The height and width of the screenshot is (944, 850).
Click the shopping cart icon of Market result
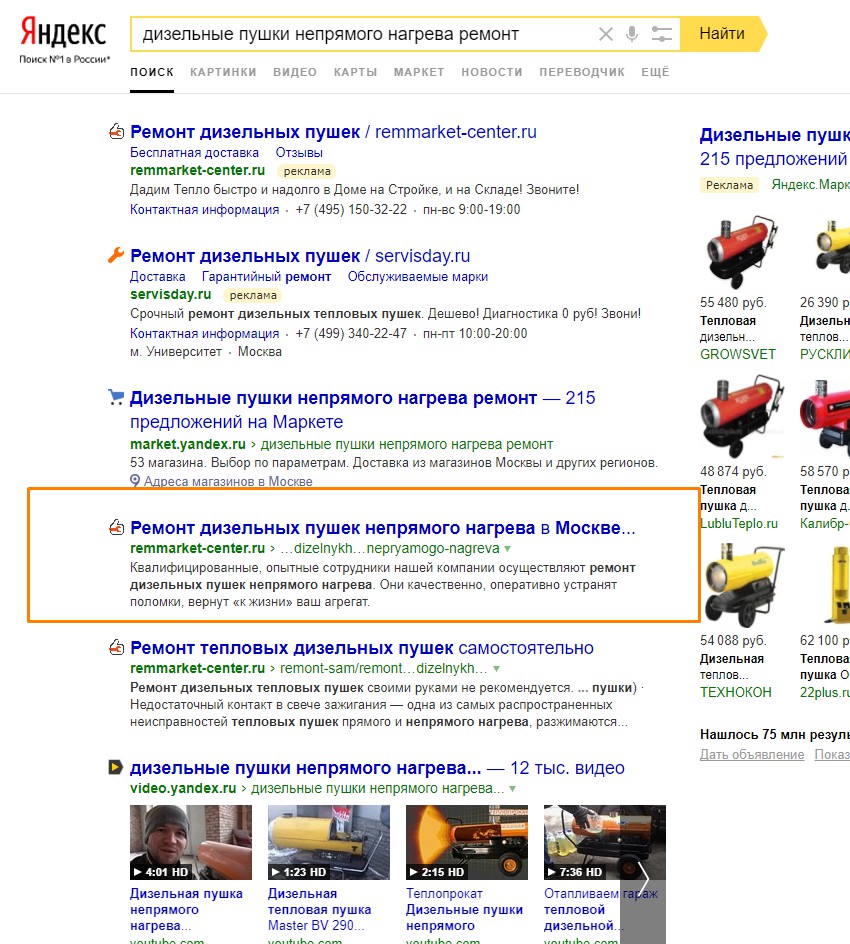click(116, 397)
